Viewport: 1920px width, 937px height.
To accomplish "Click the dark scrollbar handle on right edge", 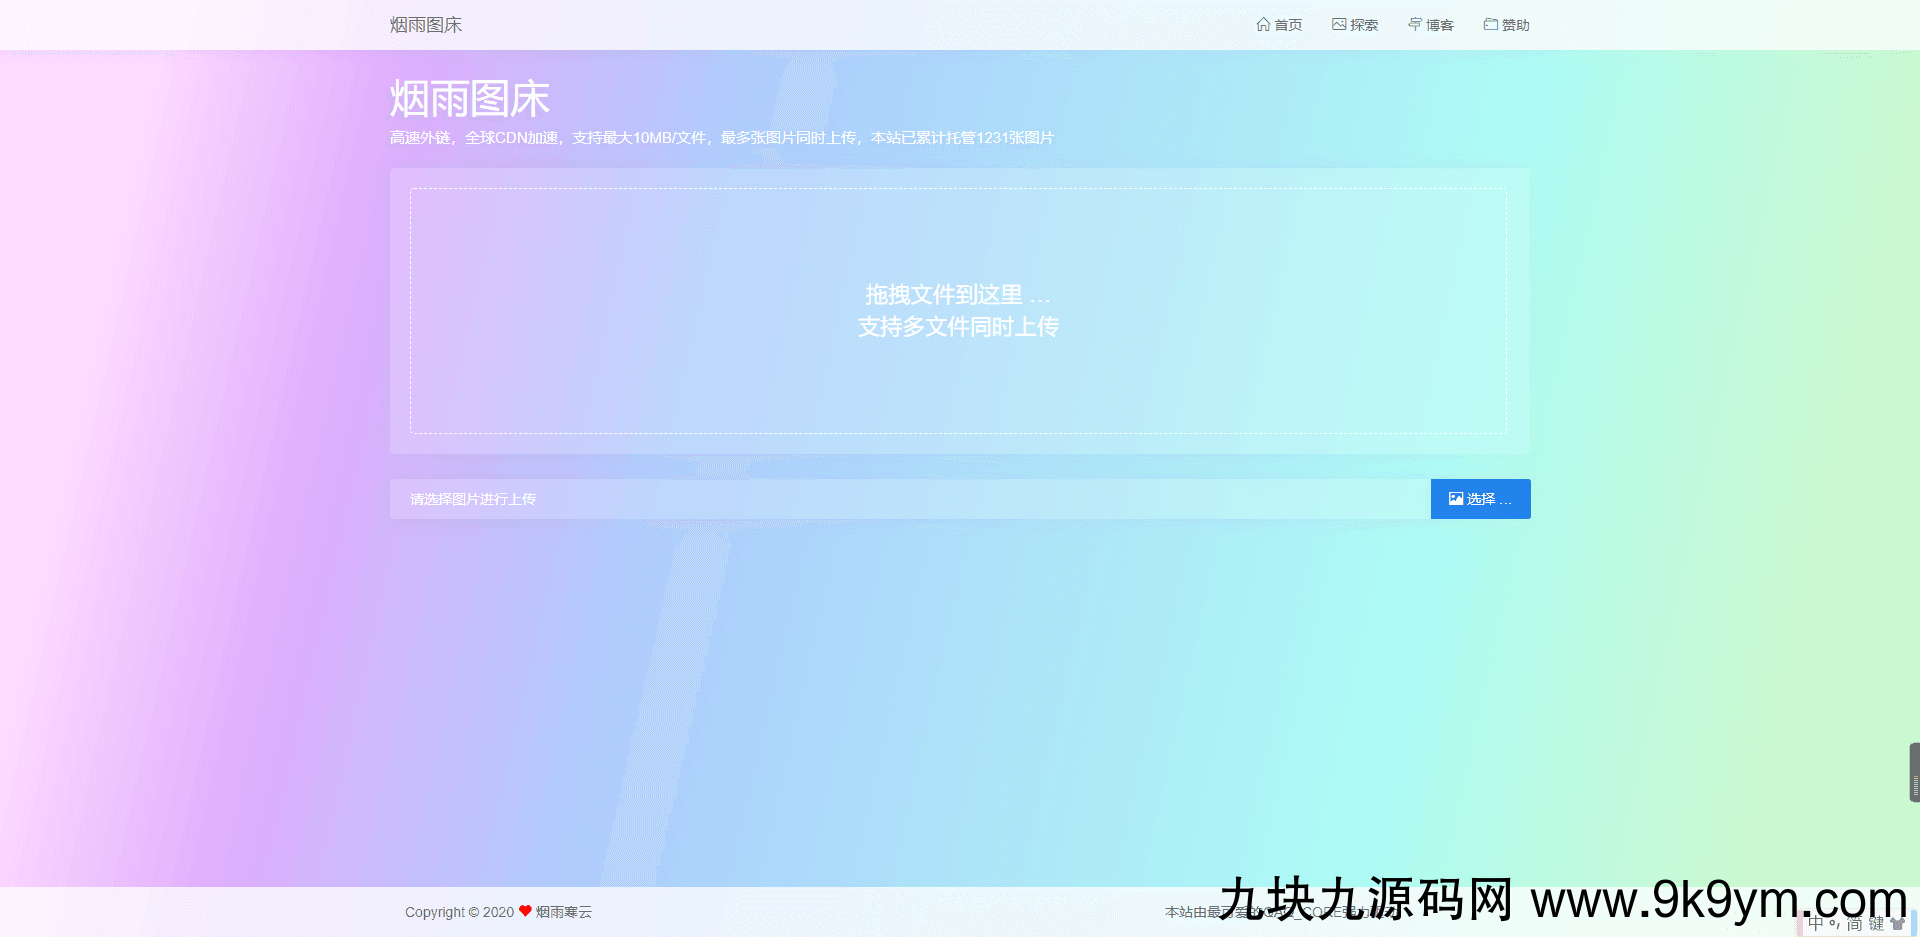I will [1914, 772].
